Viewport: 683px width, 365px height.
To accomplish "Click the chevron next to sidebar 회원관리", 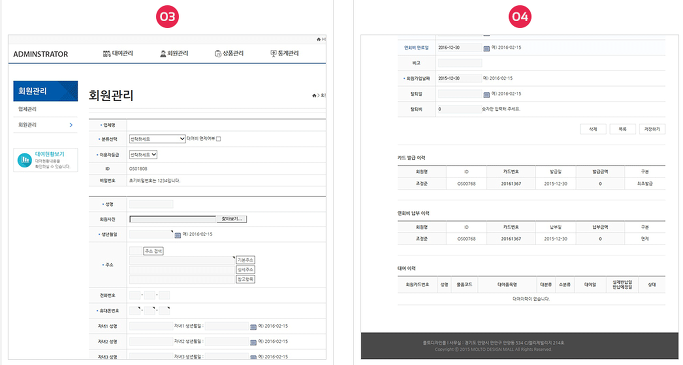I will click(x=71, y=125).
